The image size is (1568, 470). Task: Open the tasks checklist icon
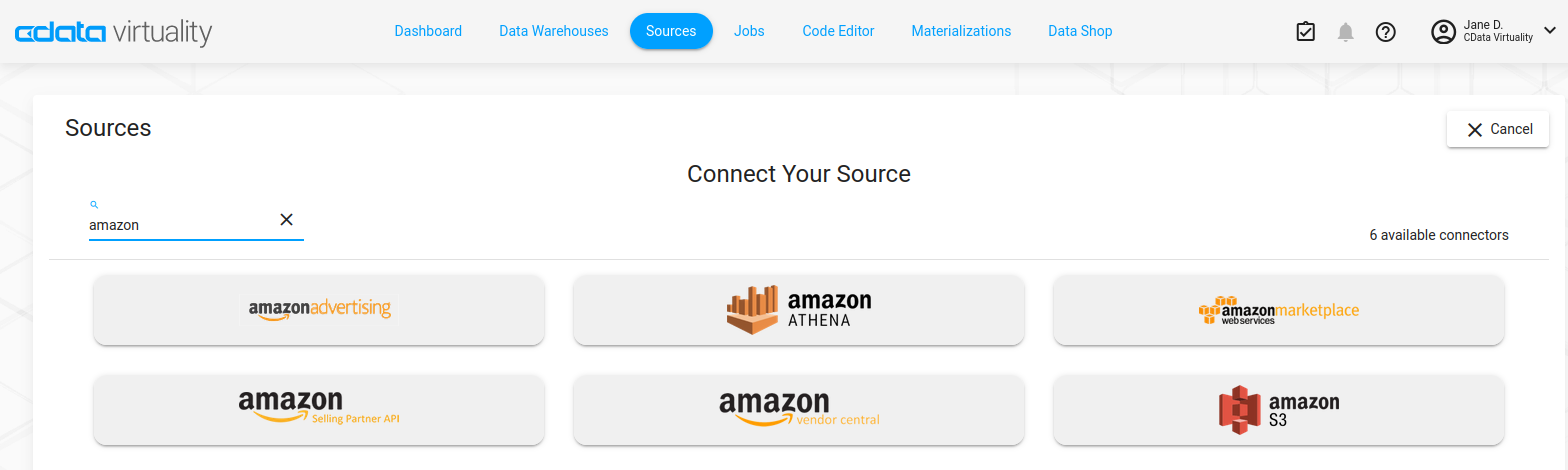coord(1305,32)
